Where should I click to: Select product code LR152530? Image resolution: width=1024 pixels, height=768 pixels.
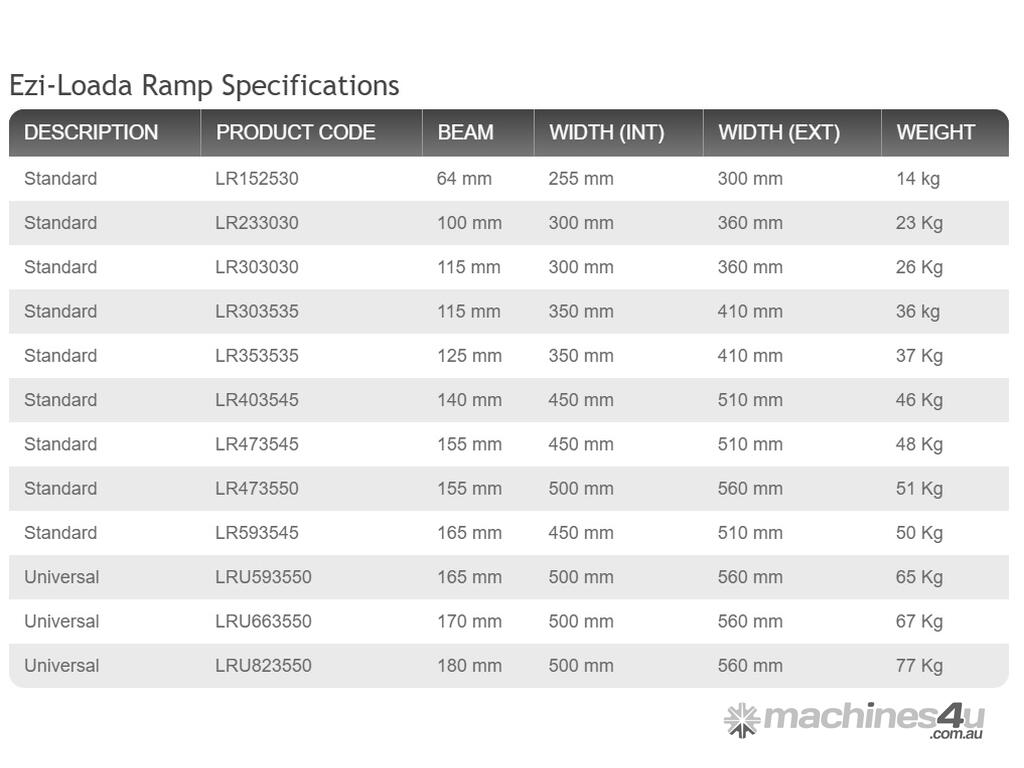pyautogui.click(x=257, y=179)
